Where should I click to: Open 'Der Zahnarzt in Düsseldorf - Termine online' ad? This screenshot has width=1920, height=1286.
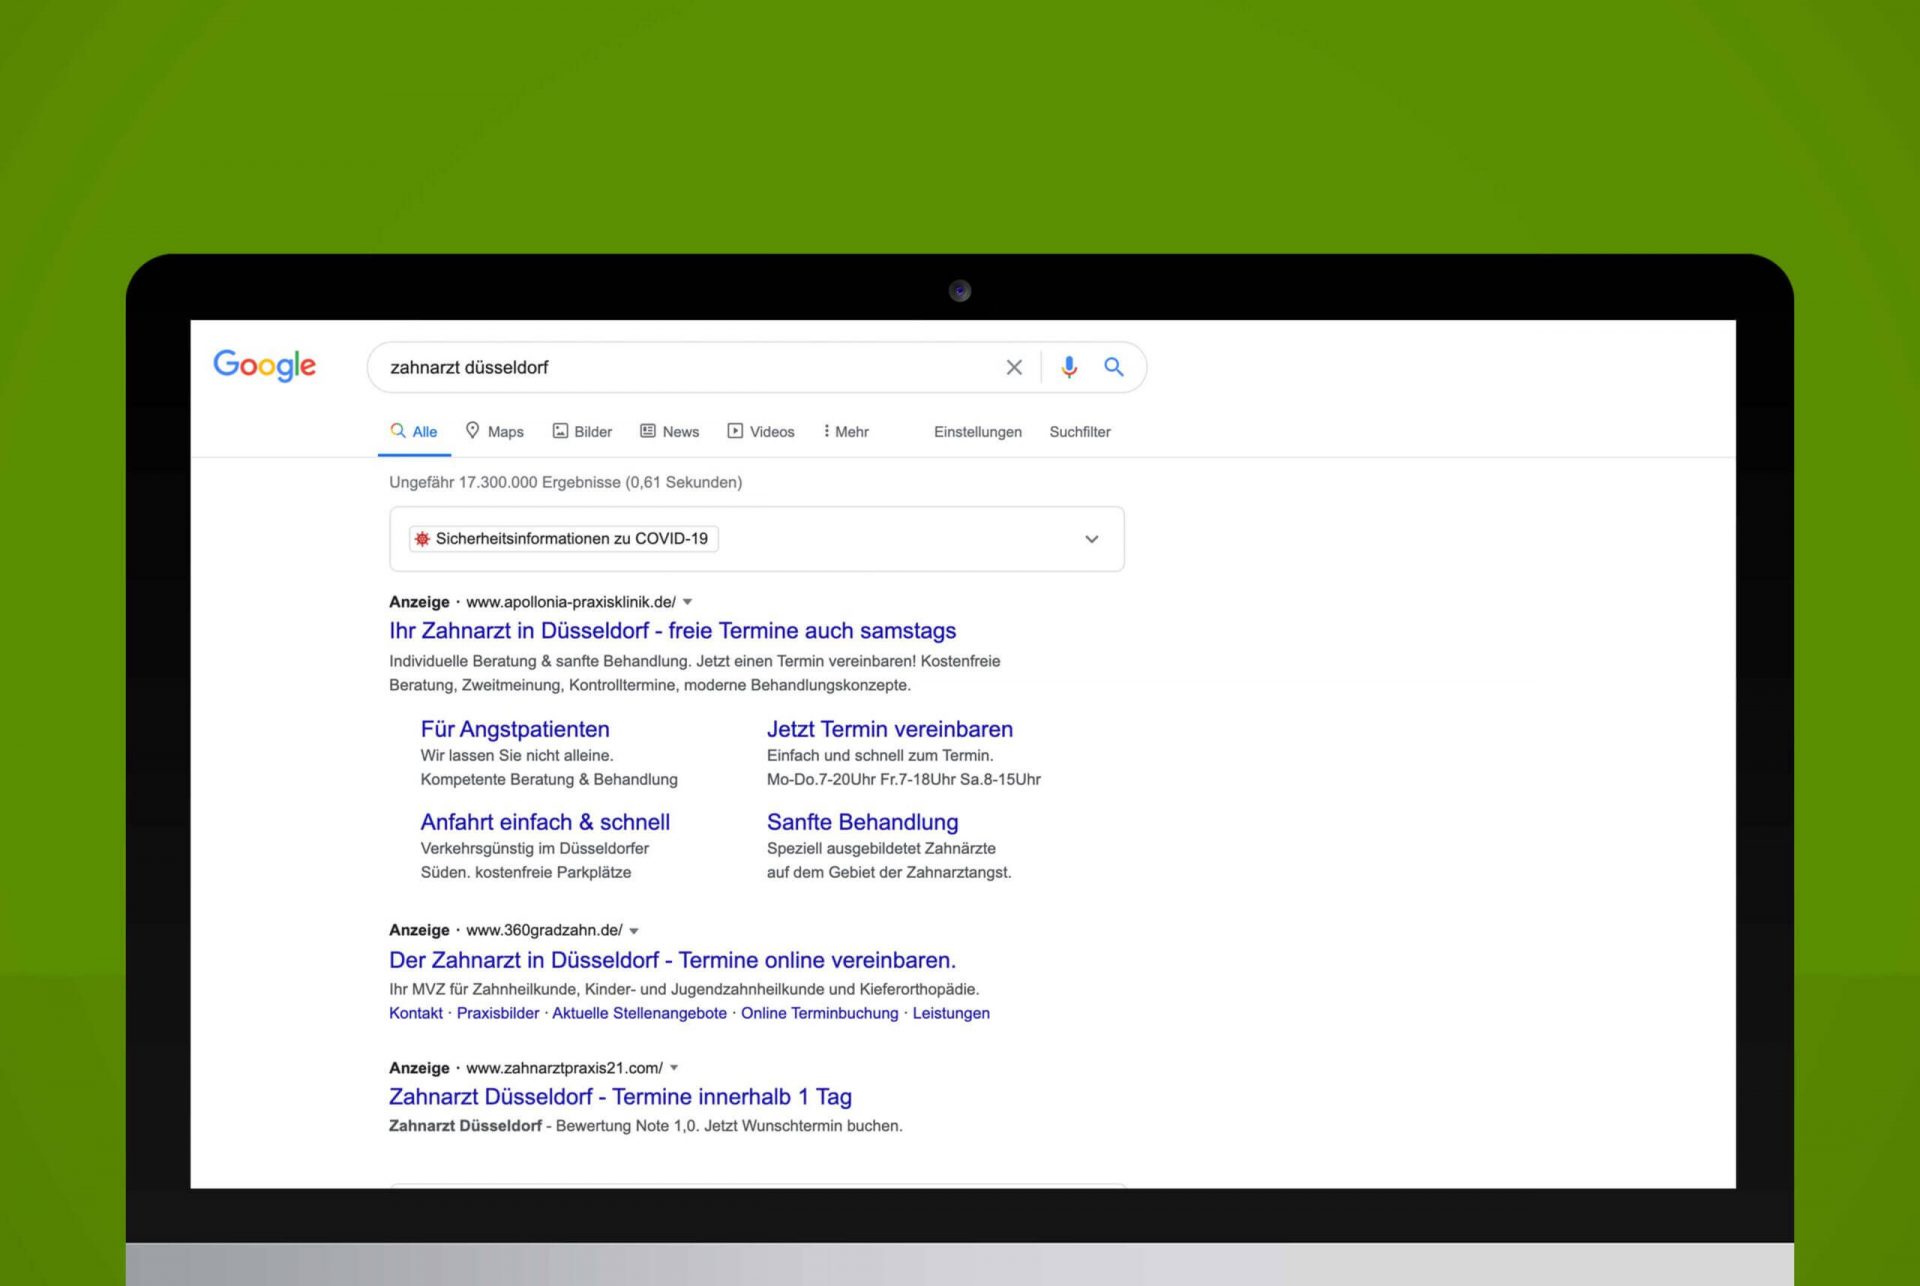672,960
